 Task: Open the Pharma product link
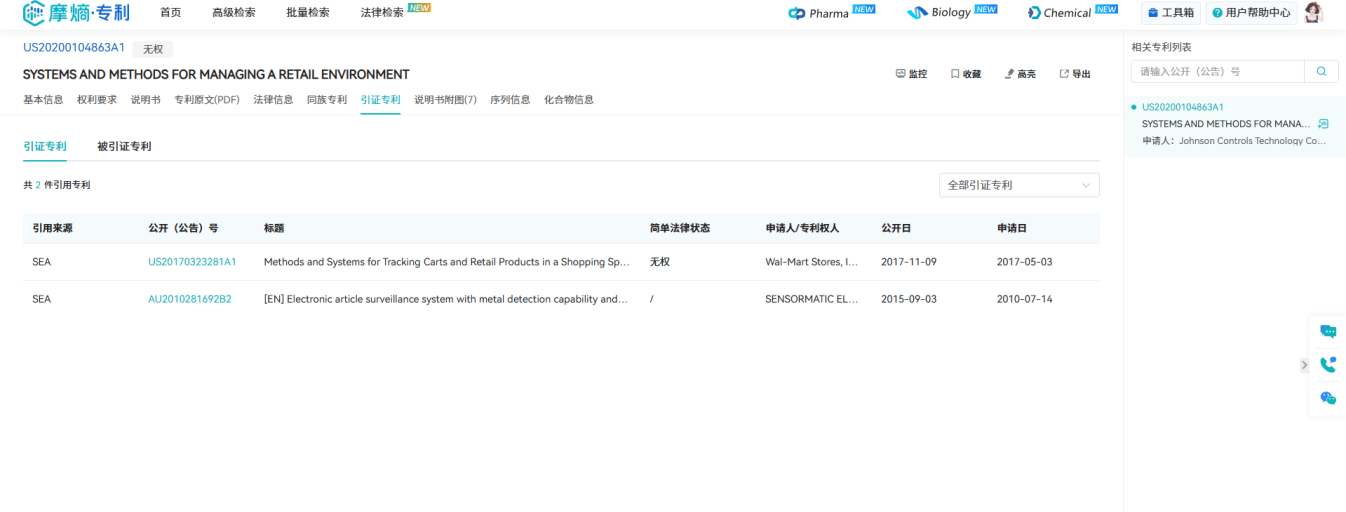(x=831, y=13)
